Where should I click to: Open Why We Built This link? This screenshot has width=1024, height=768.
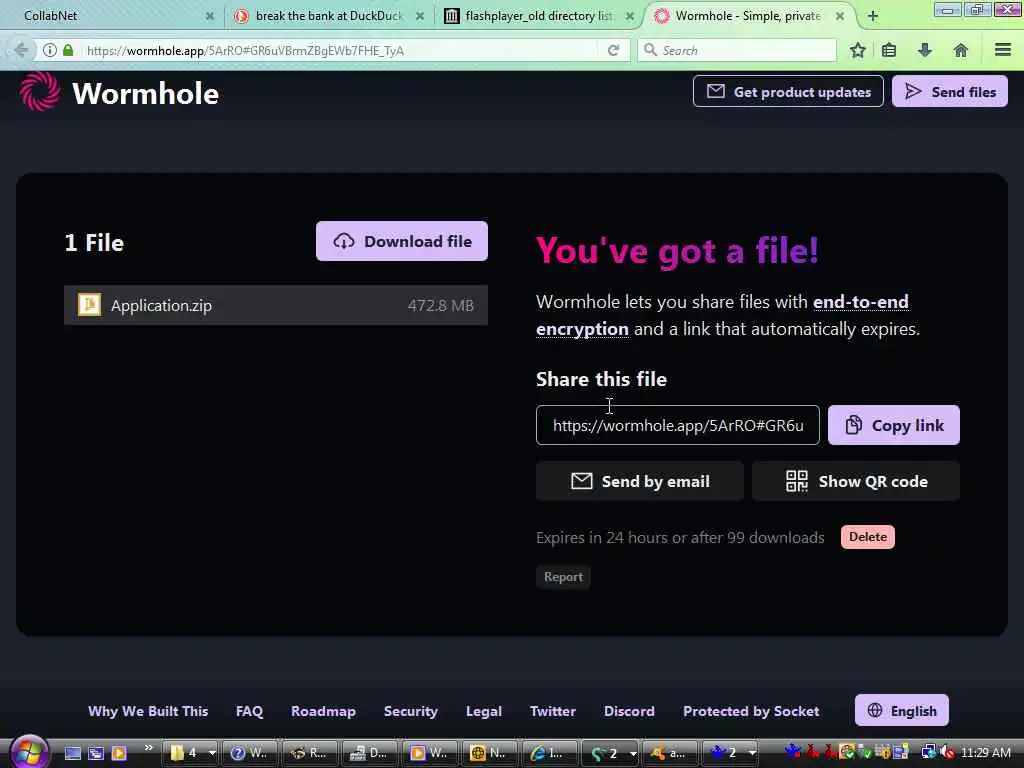(148, 711)
